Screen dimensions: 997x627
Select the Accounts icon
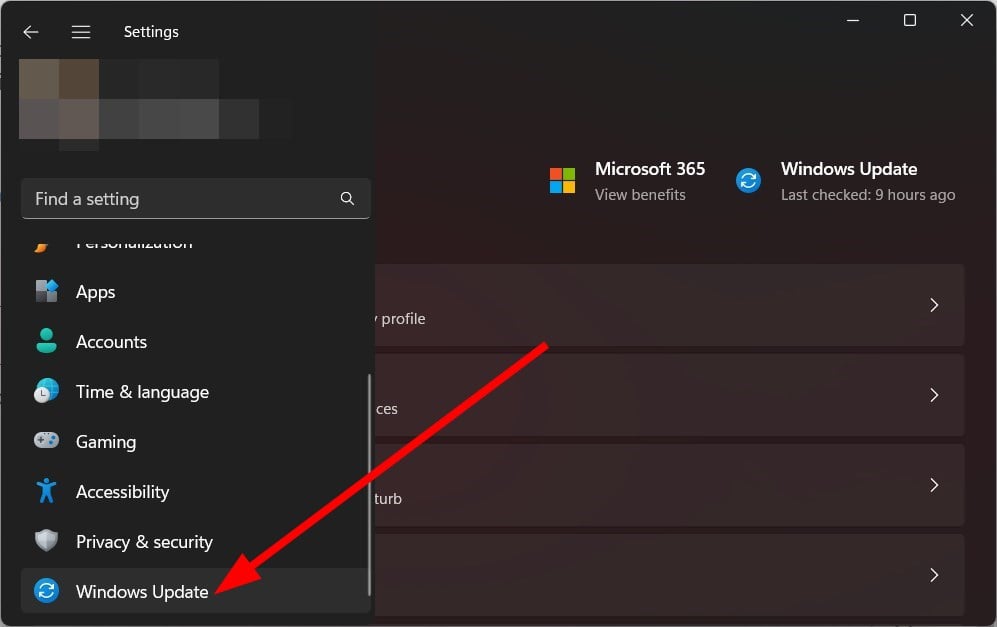pyautogui.click(x=46, y=341)
